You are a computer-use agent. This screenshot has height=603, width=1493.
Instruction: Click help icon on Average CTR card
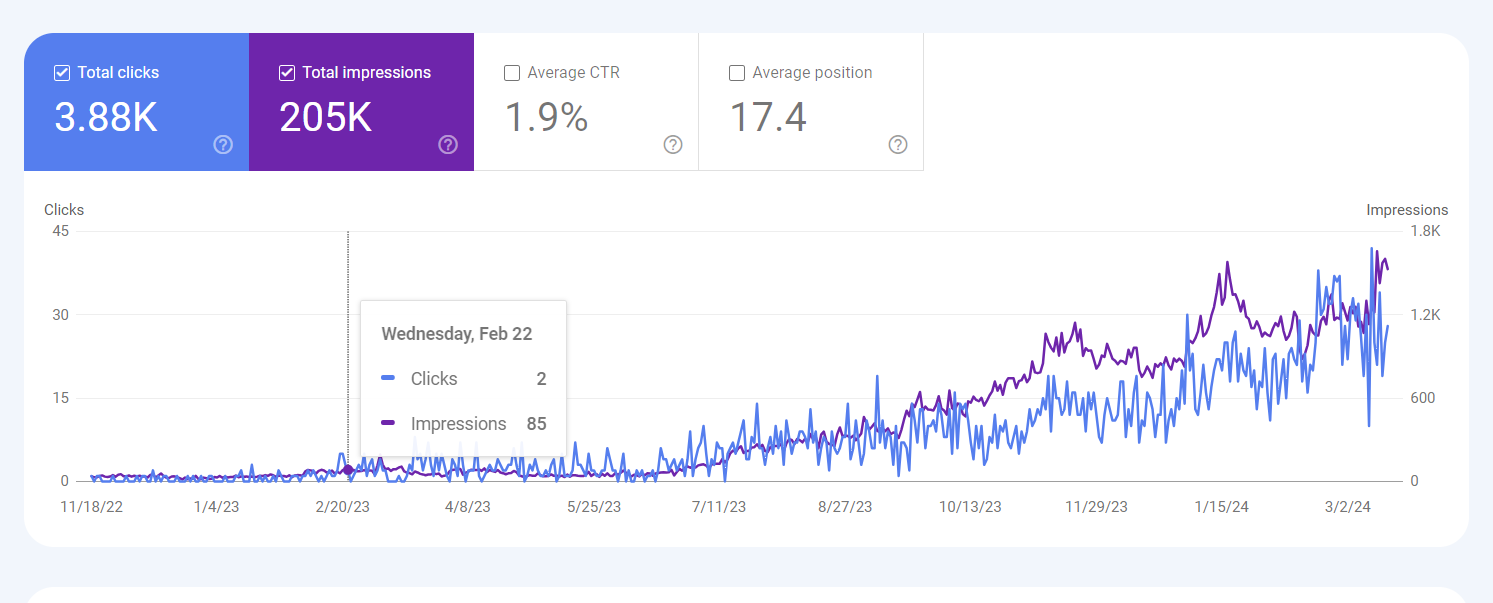673,145
